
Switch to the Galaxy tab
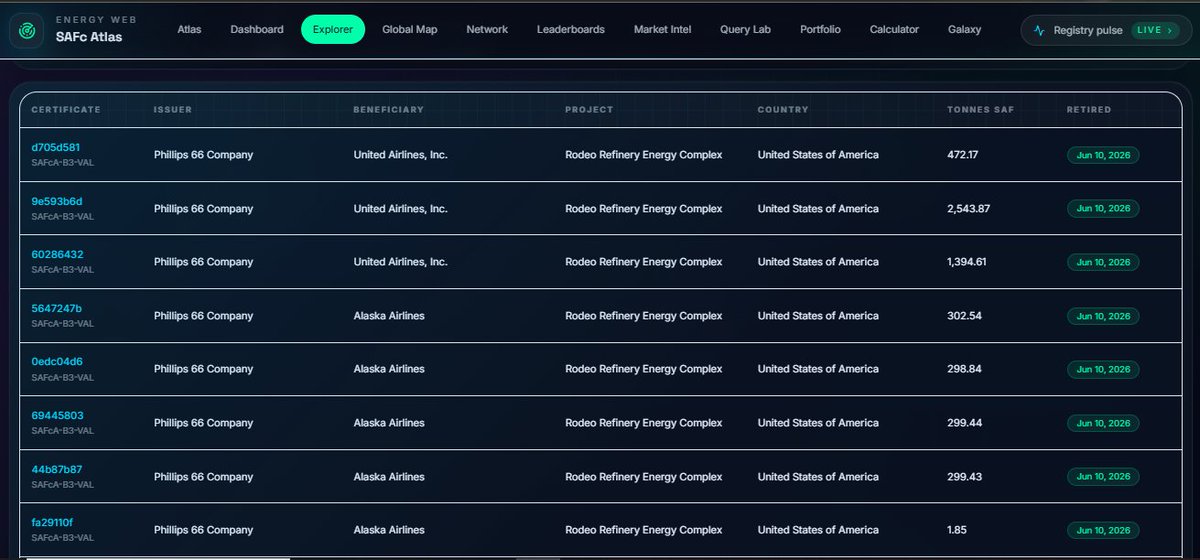(964, 30)
